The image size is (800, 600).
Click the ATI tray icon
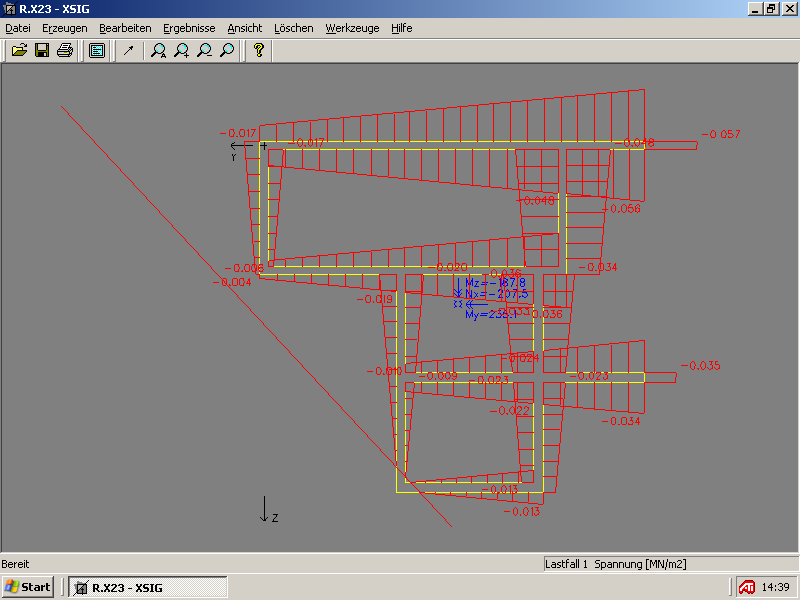tap(746, 587)
